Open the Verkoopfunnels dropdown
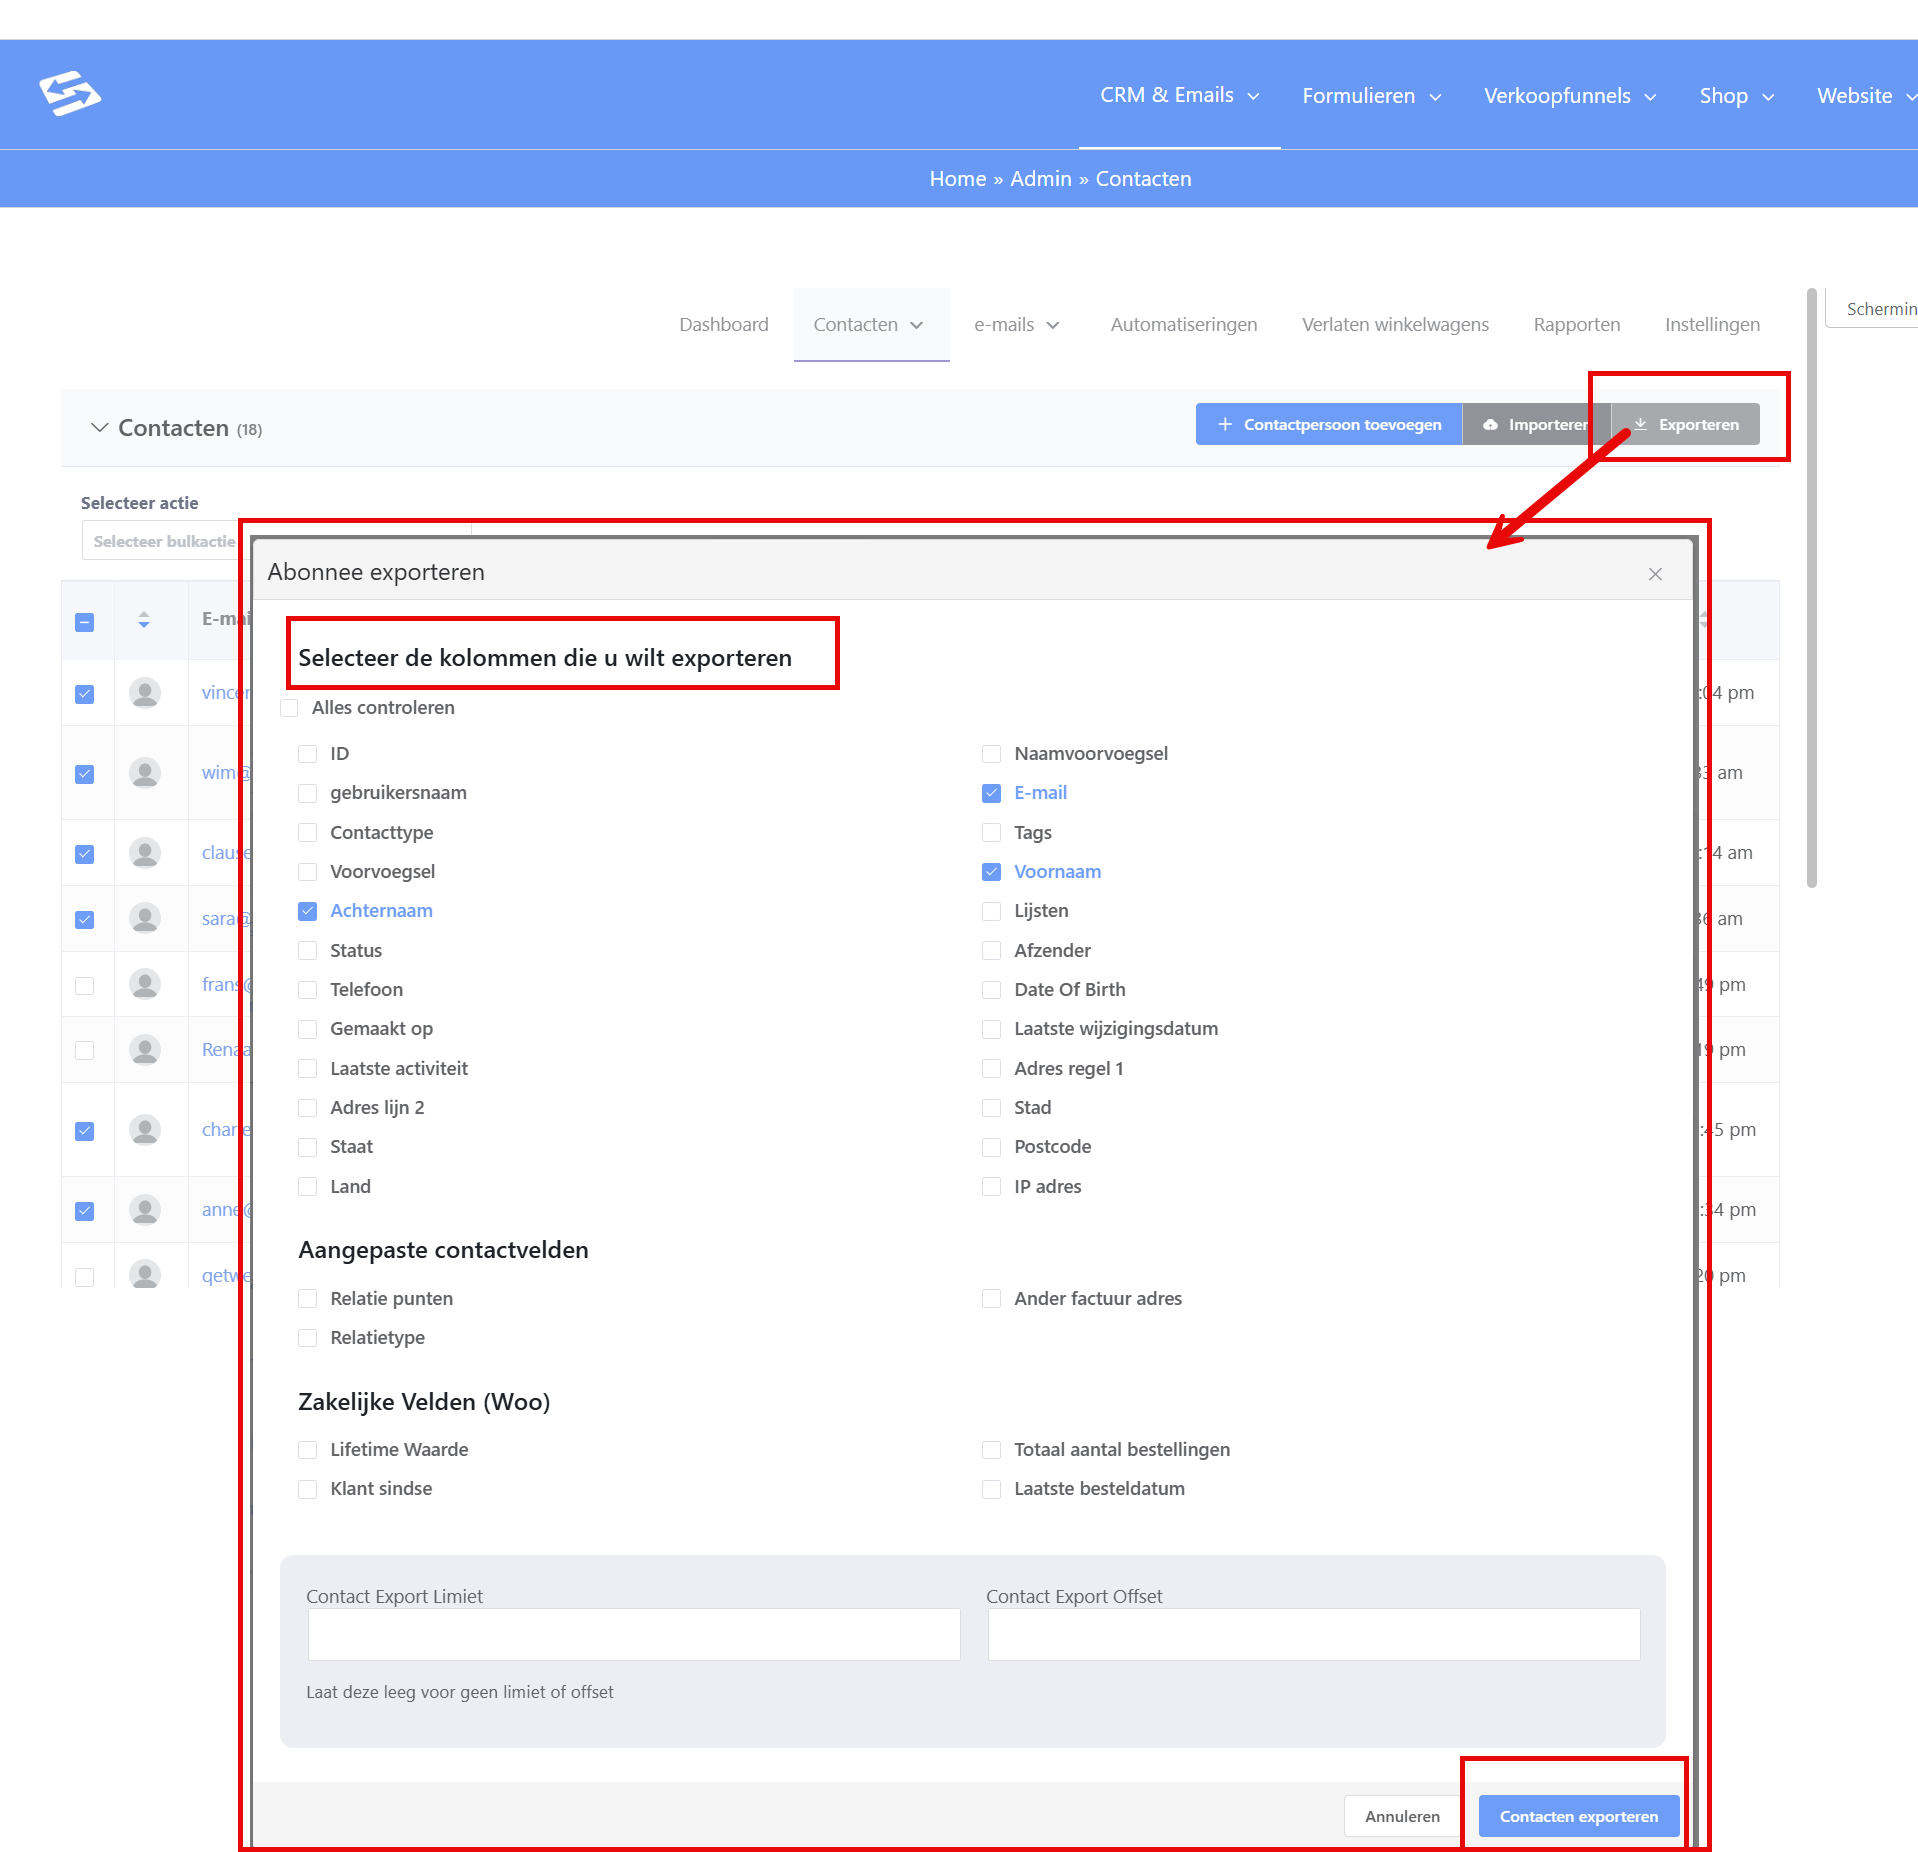The width and height of the screenshot is (1918, 1852). tap(1570, 96)
